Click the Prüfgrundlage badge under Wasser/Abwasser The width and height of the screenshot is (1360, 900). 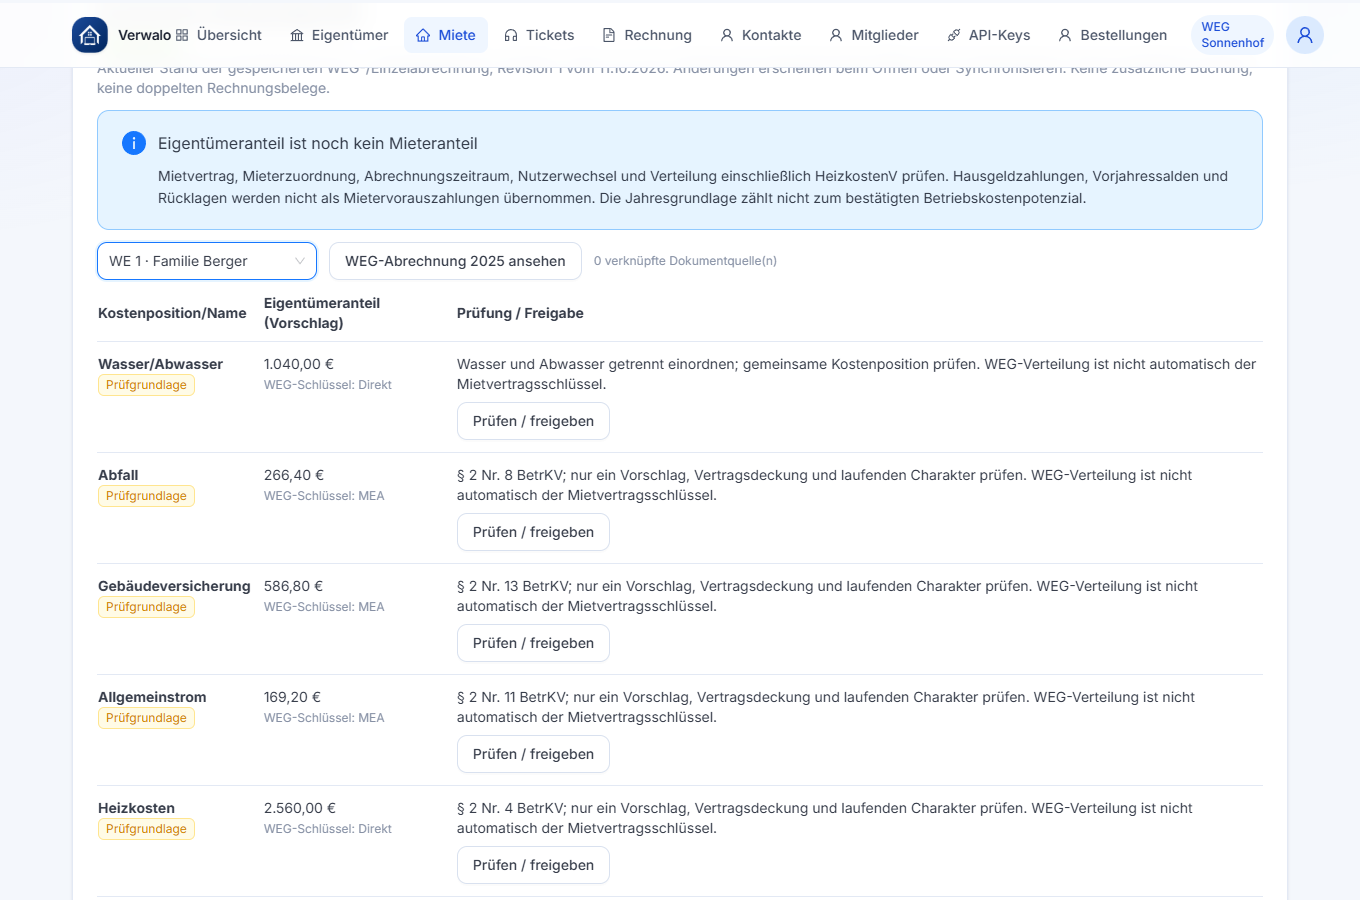coord(146,385)
